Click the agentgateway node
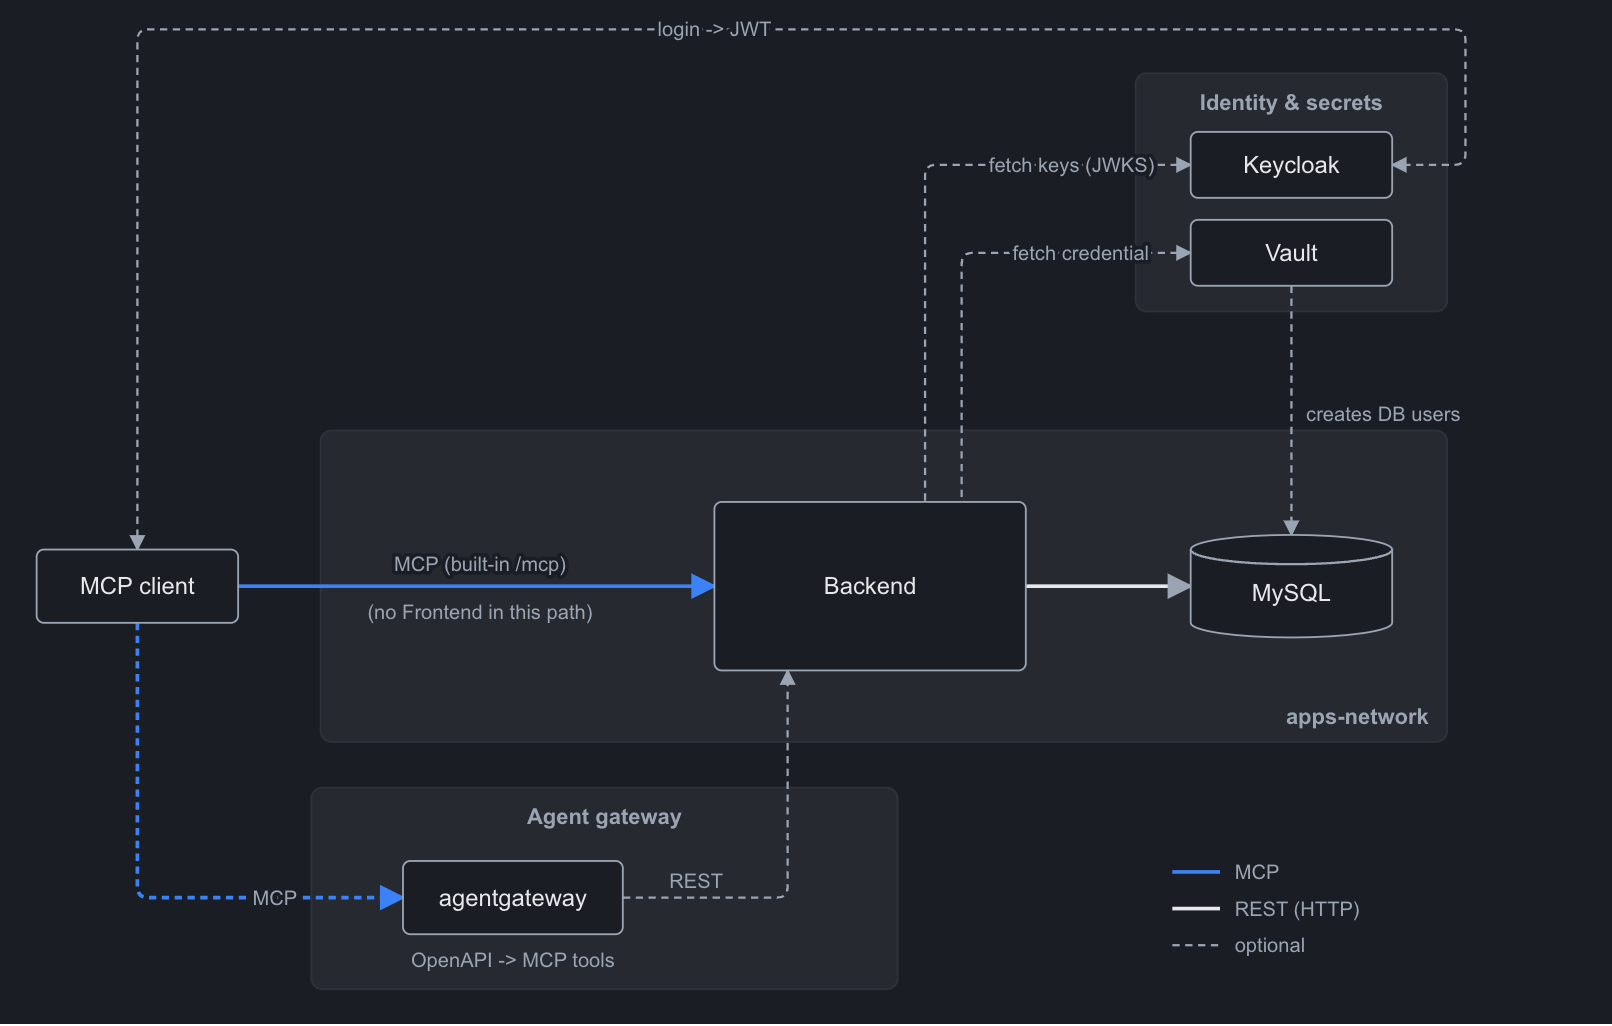1612x1026 pixels. point(513,898)
